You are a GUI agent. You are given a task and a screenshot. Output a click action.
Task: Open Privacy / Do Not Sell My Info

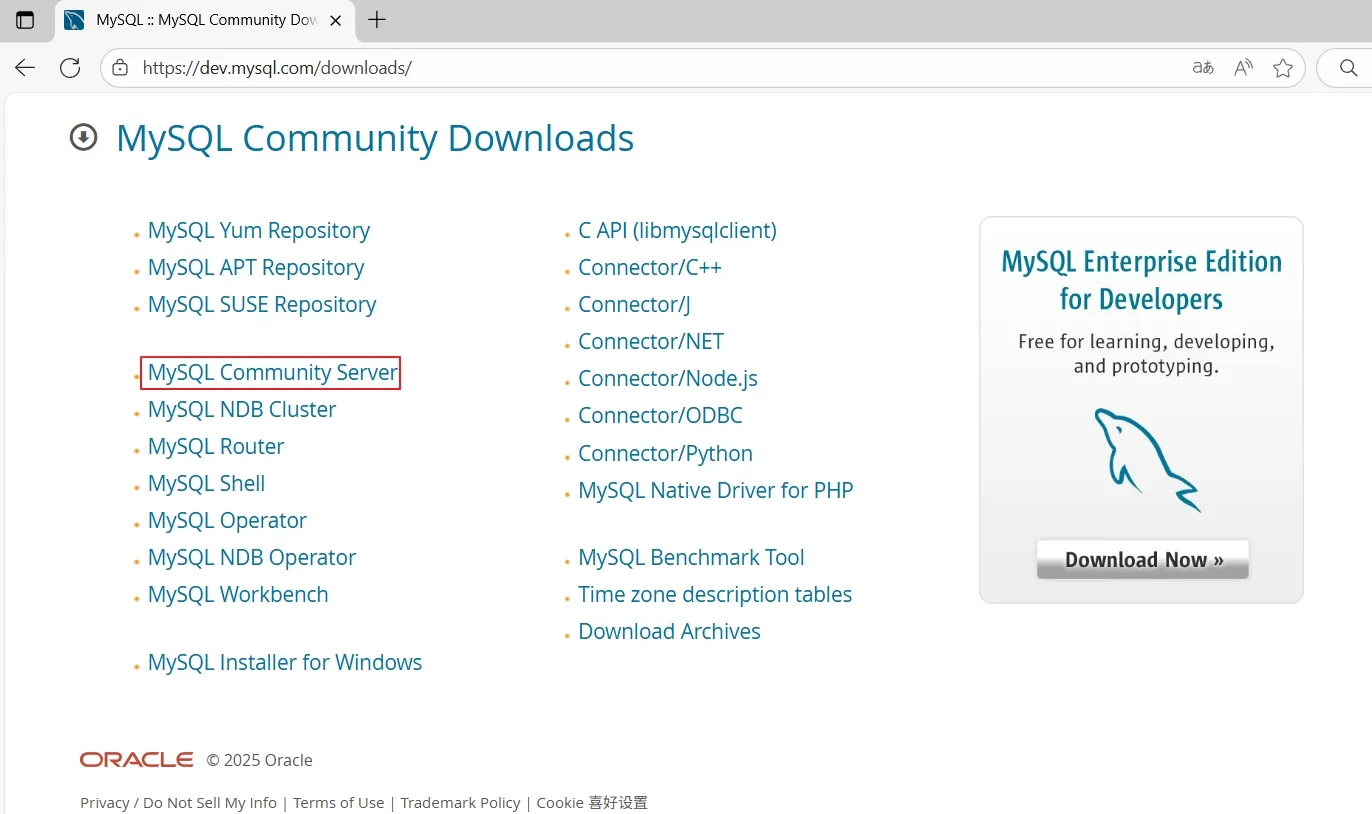(x=178, y=802)
